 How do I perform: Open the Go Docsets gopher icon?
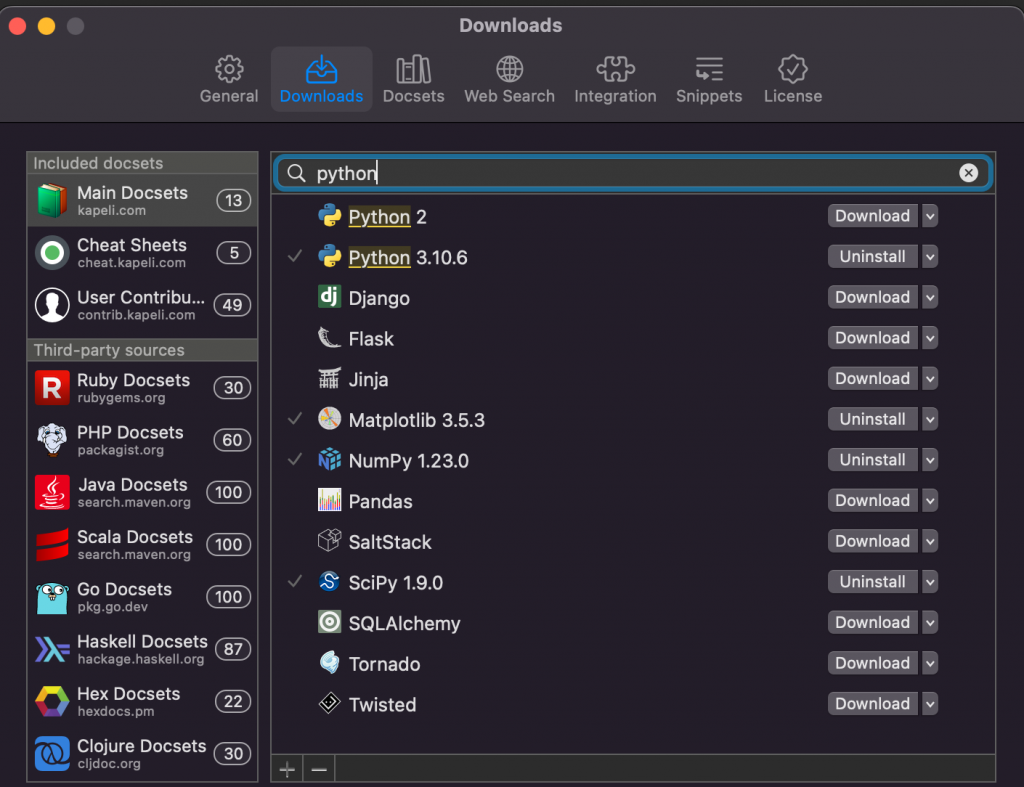pos(52,597)
